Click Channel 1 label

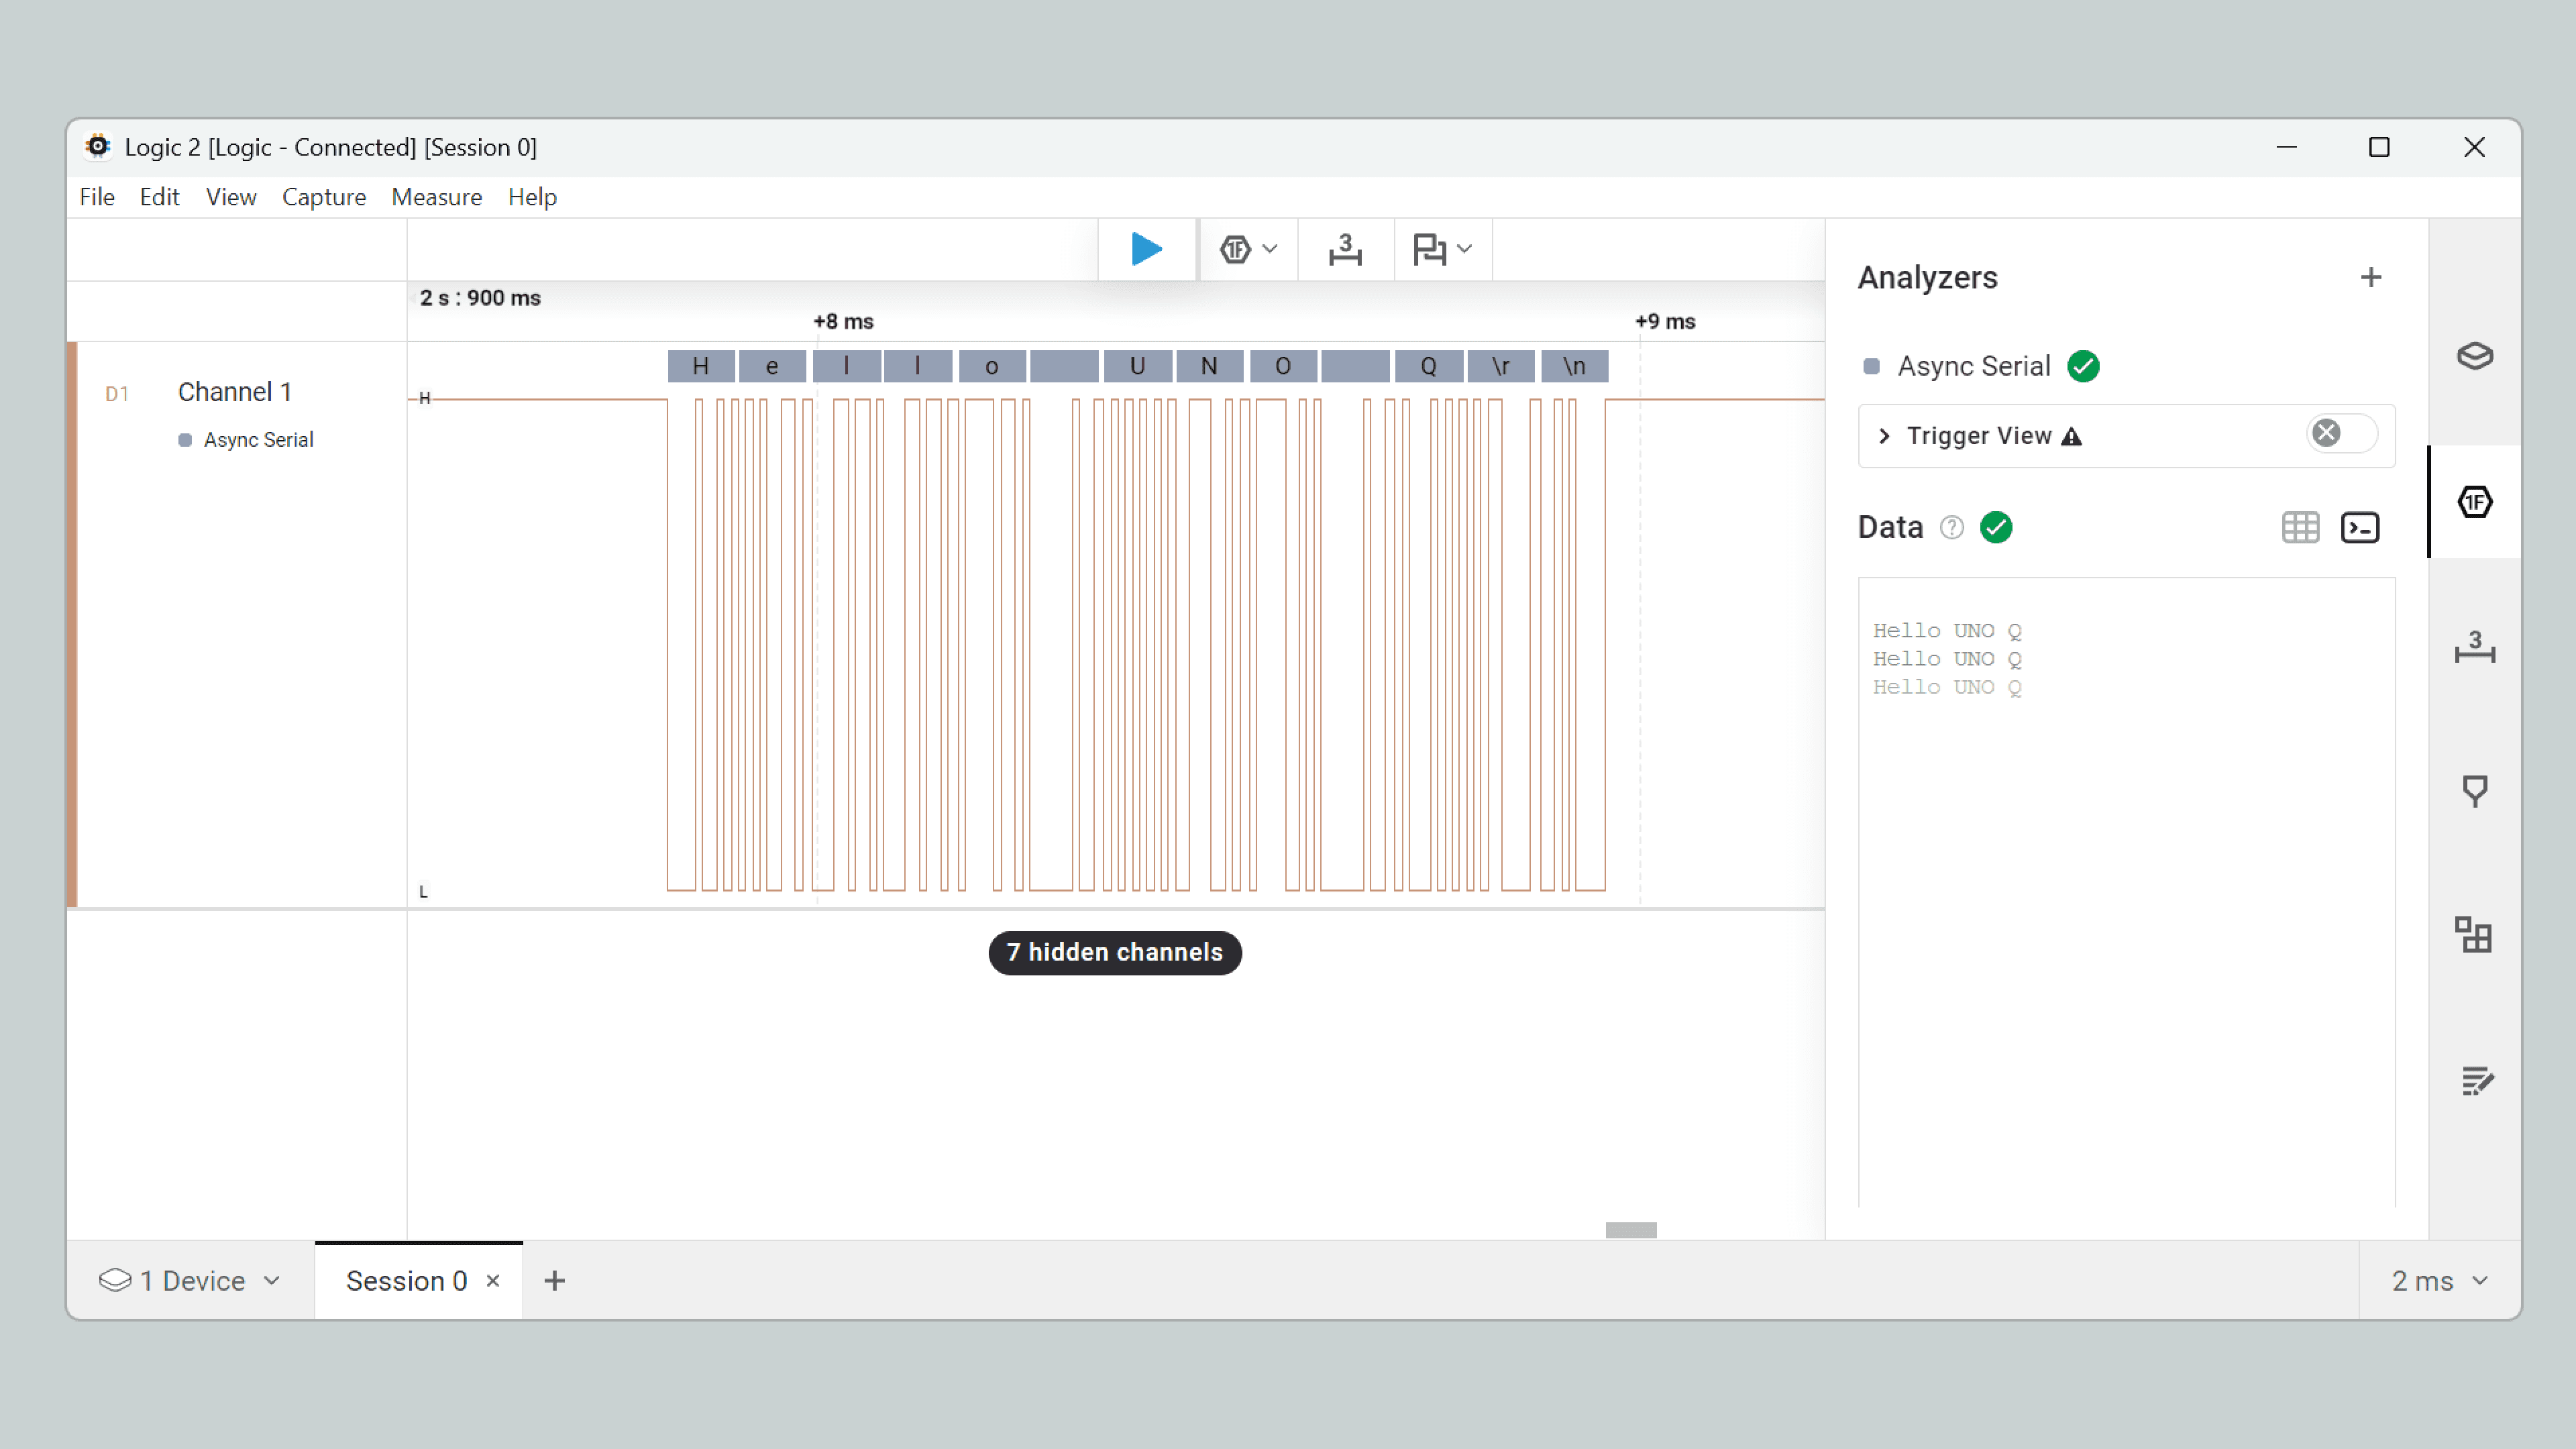[234, 392]
